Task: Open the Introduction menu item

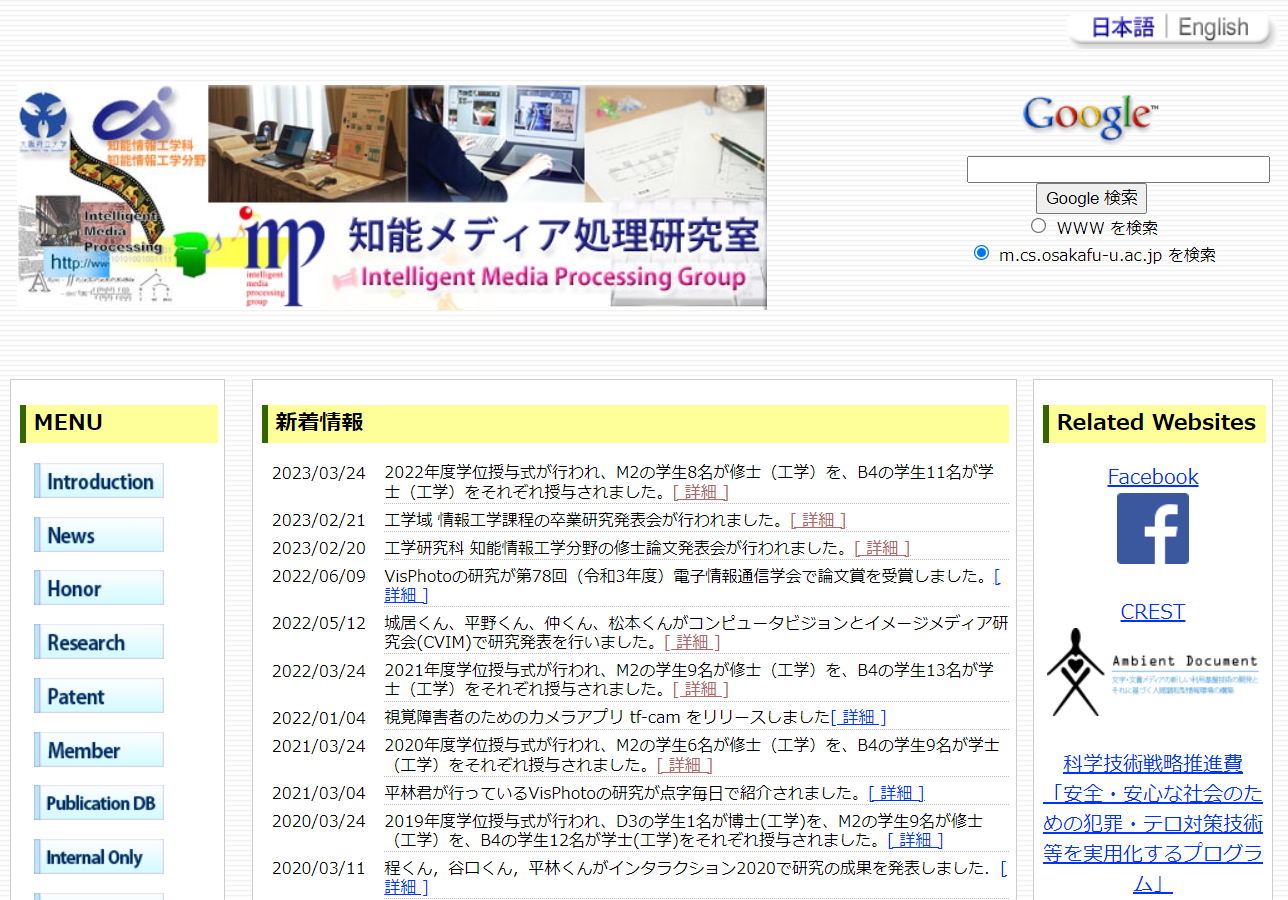Action: tap(99, 481)
